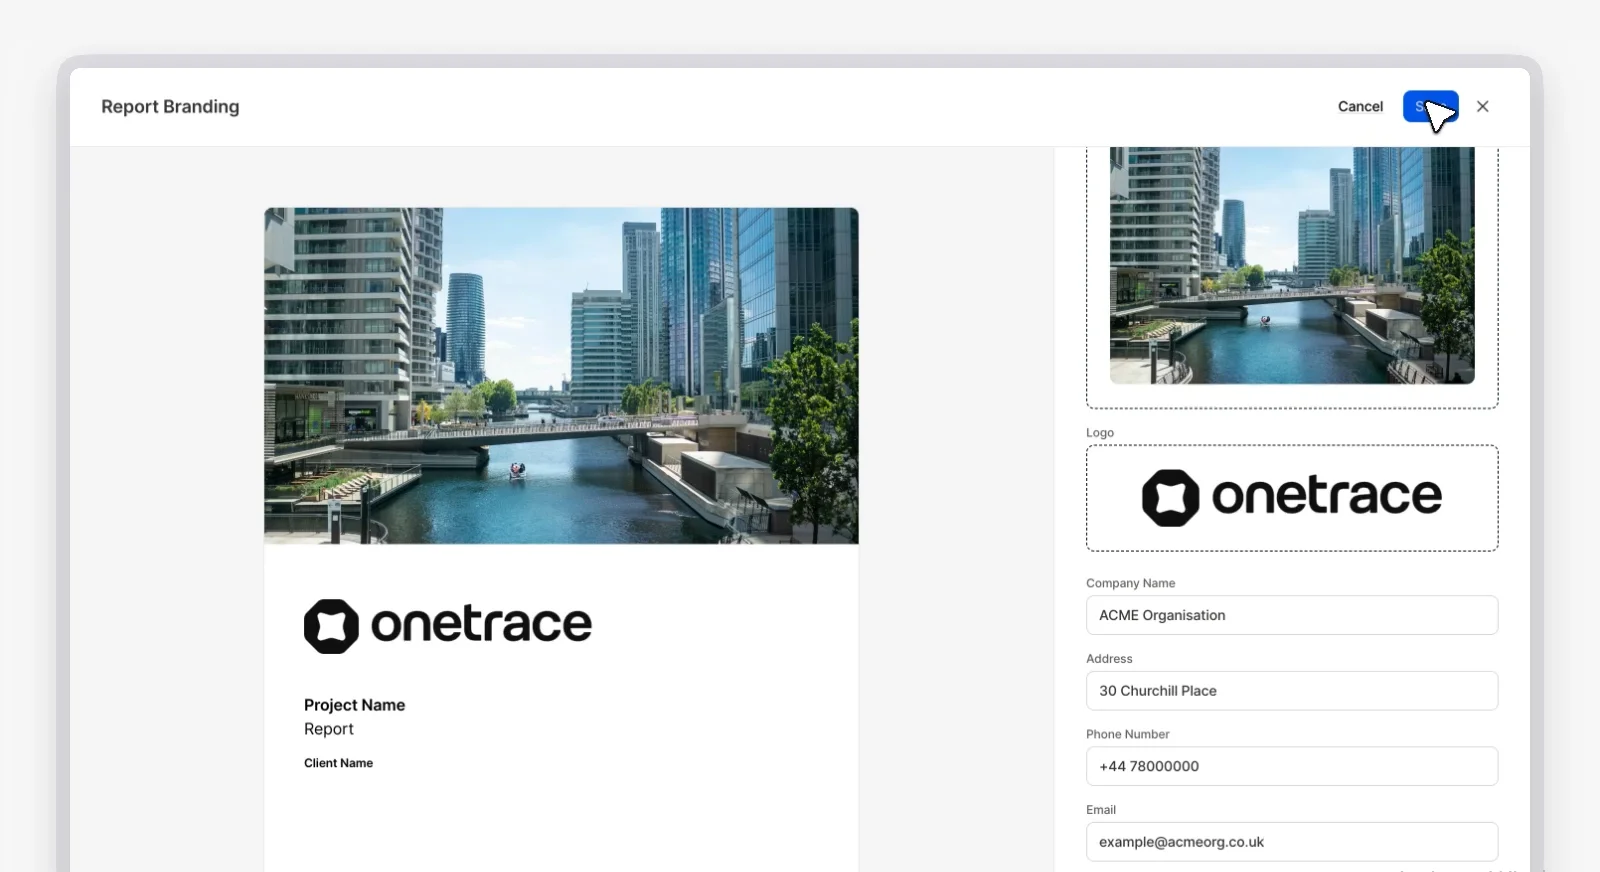Click the blue Save button
The image size is (1600, 872).
pos(1430,106)
